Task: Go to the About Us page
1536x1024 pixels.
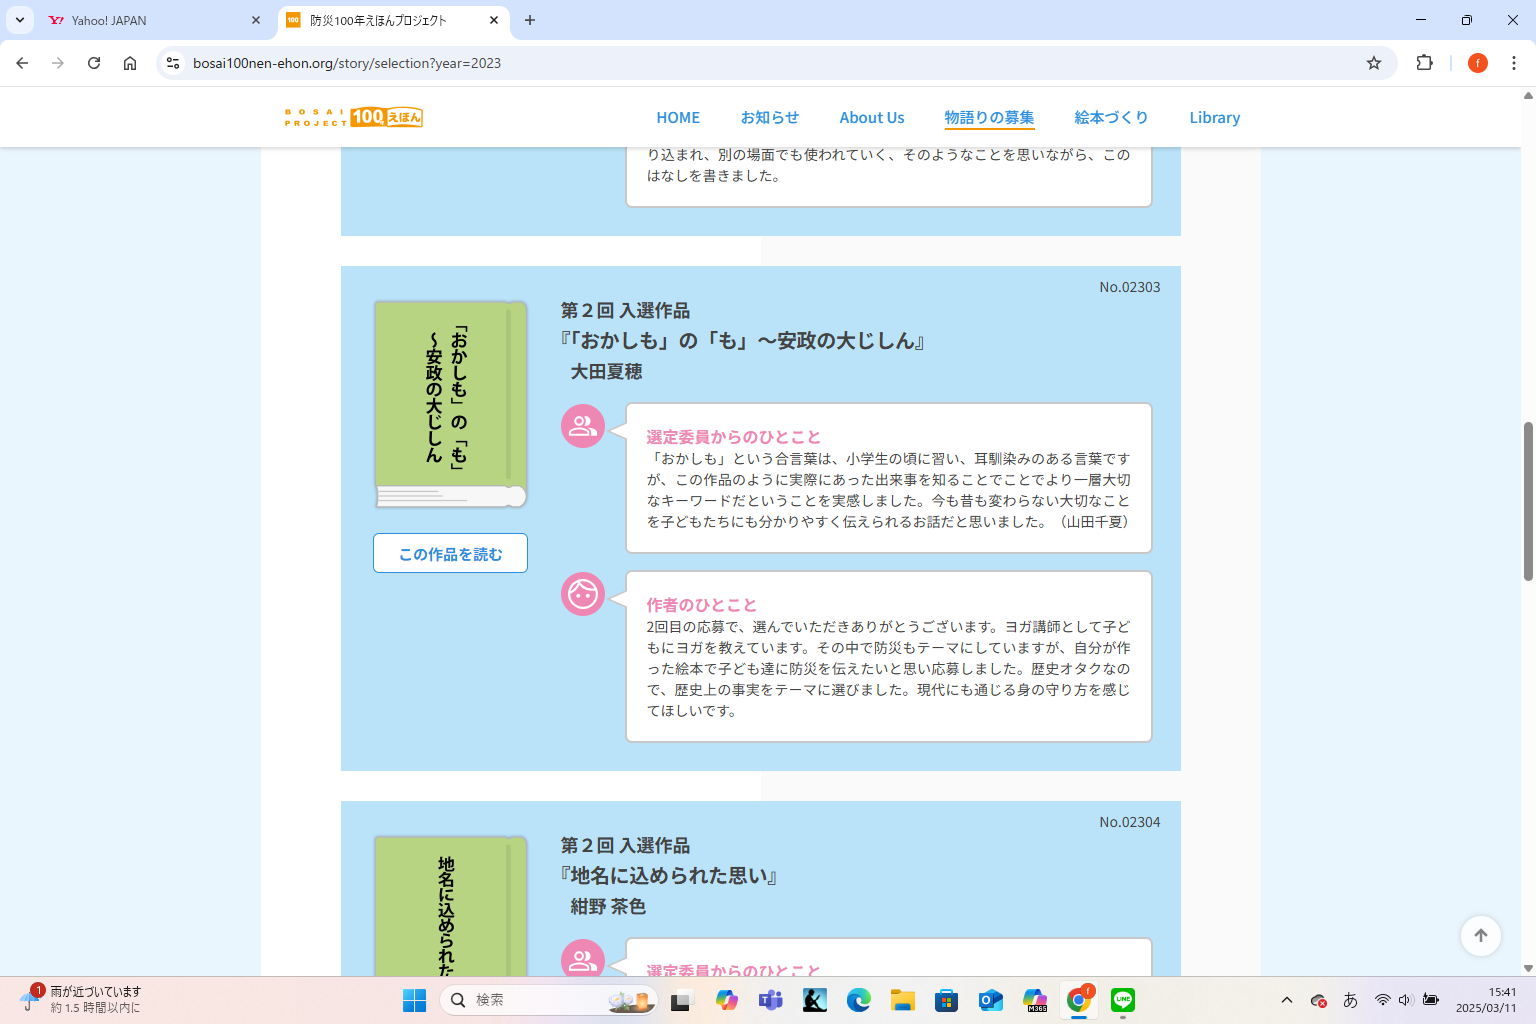Action: pyautogui.click(x=871, y=117)
